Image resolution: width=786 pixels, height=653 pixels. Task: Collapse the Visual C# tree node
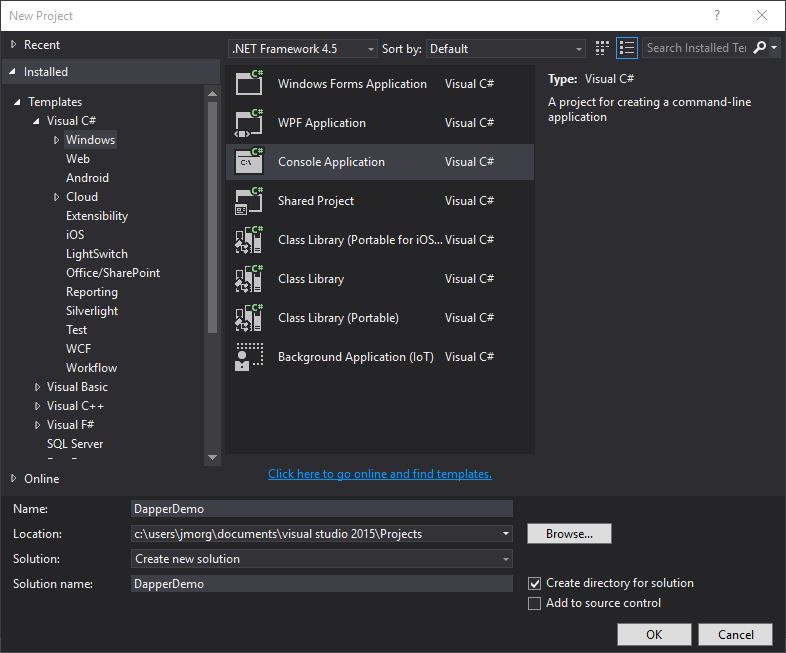pyautogui.click(x=36, y=121)
